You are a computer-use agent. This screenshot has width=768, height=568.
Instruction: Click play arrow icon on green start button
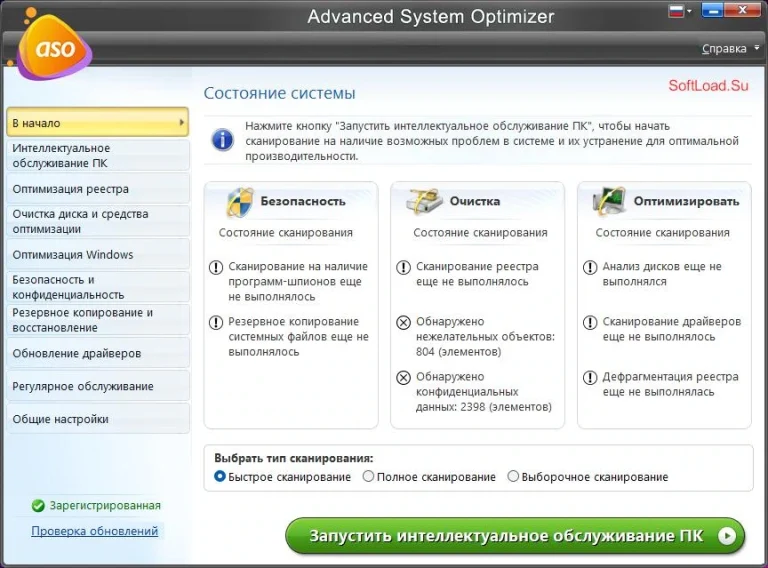(x=727, y=536)
